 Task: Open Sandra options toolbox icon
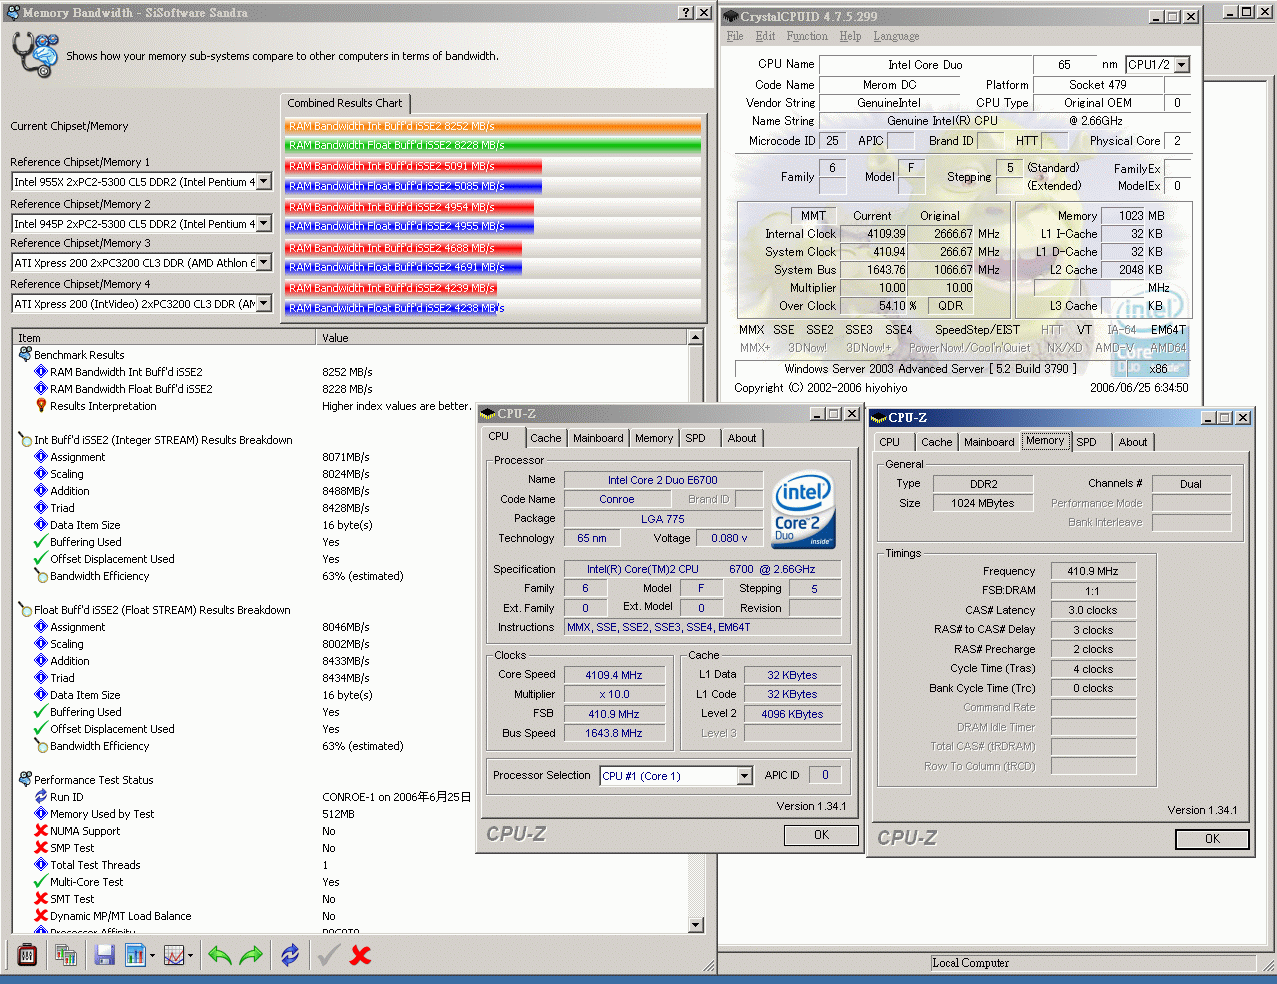27,955
